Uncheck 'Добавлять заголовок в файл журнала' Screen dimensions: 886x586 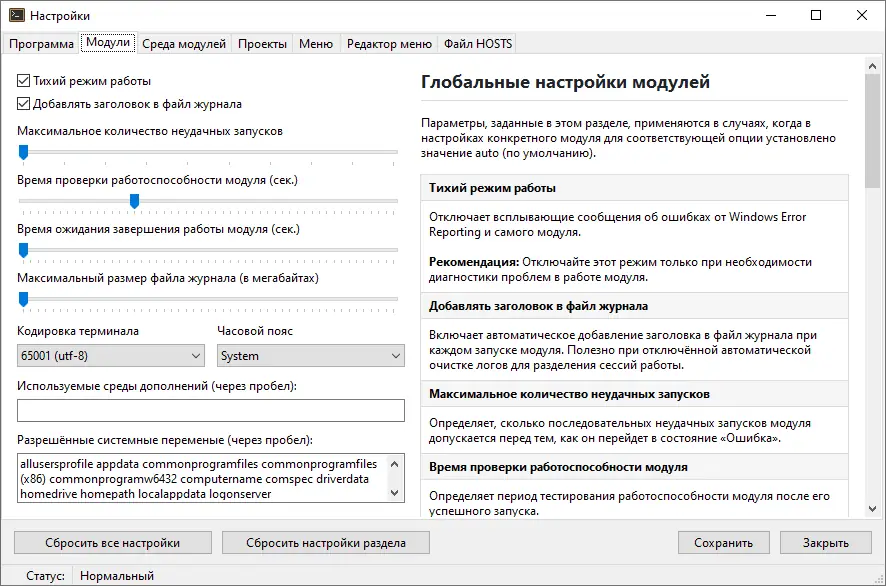(24, 103)
